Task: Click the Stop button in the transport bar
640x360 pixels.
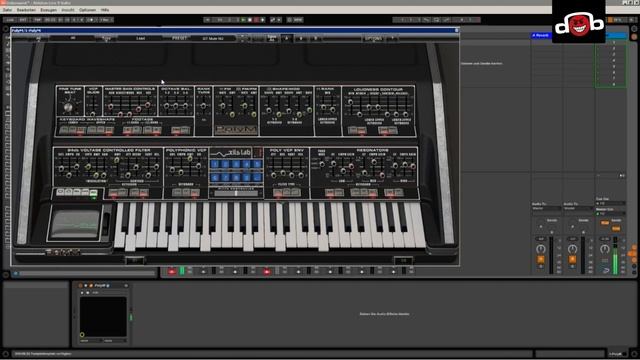Action: [250, 20]
